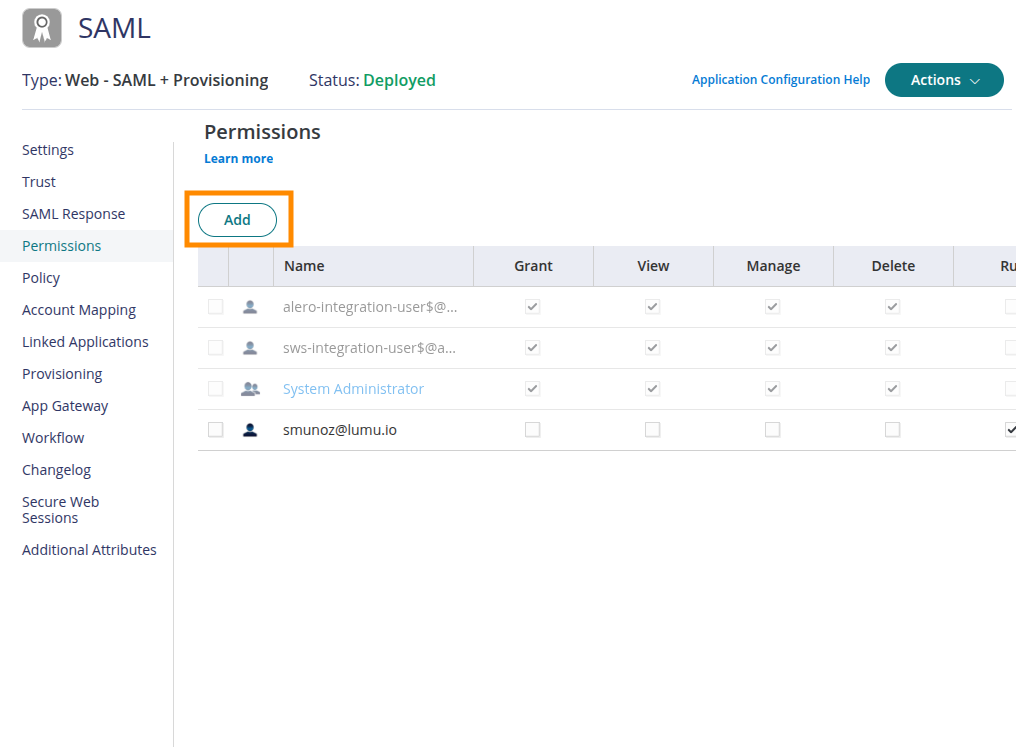Go to SAML Response section
The image size is (1027, 747).
pos(74,214)
